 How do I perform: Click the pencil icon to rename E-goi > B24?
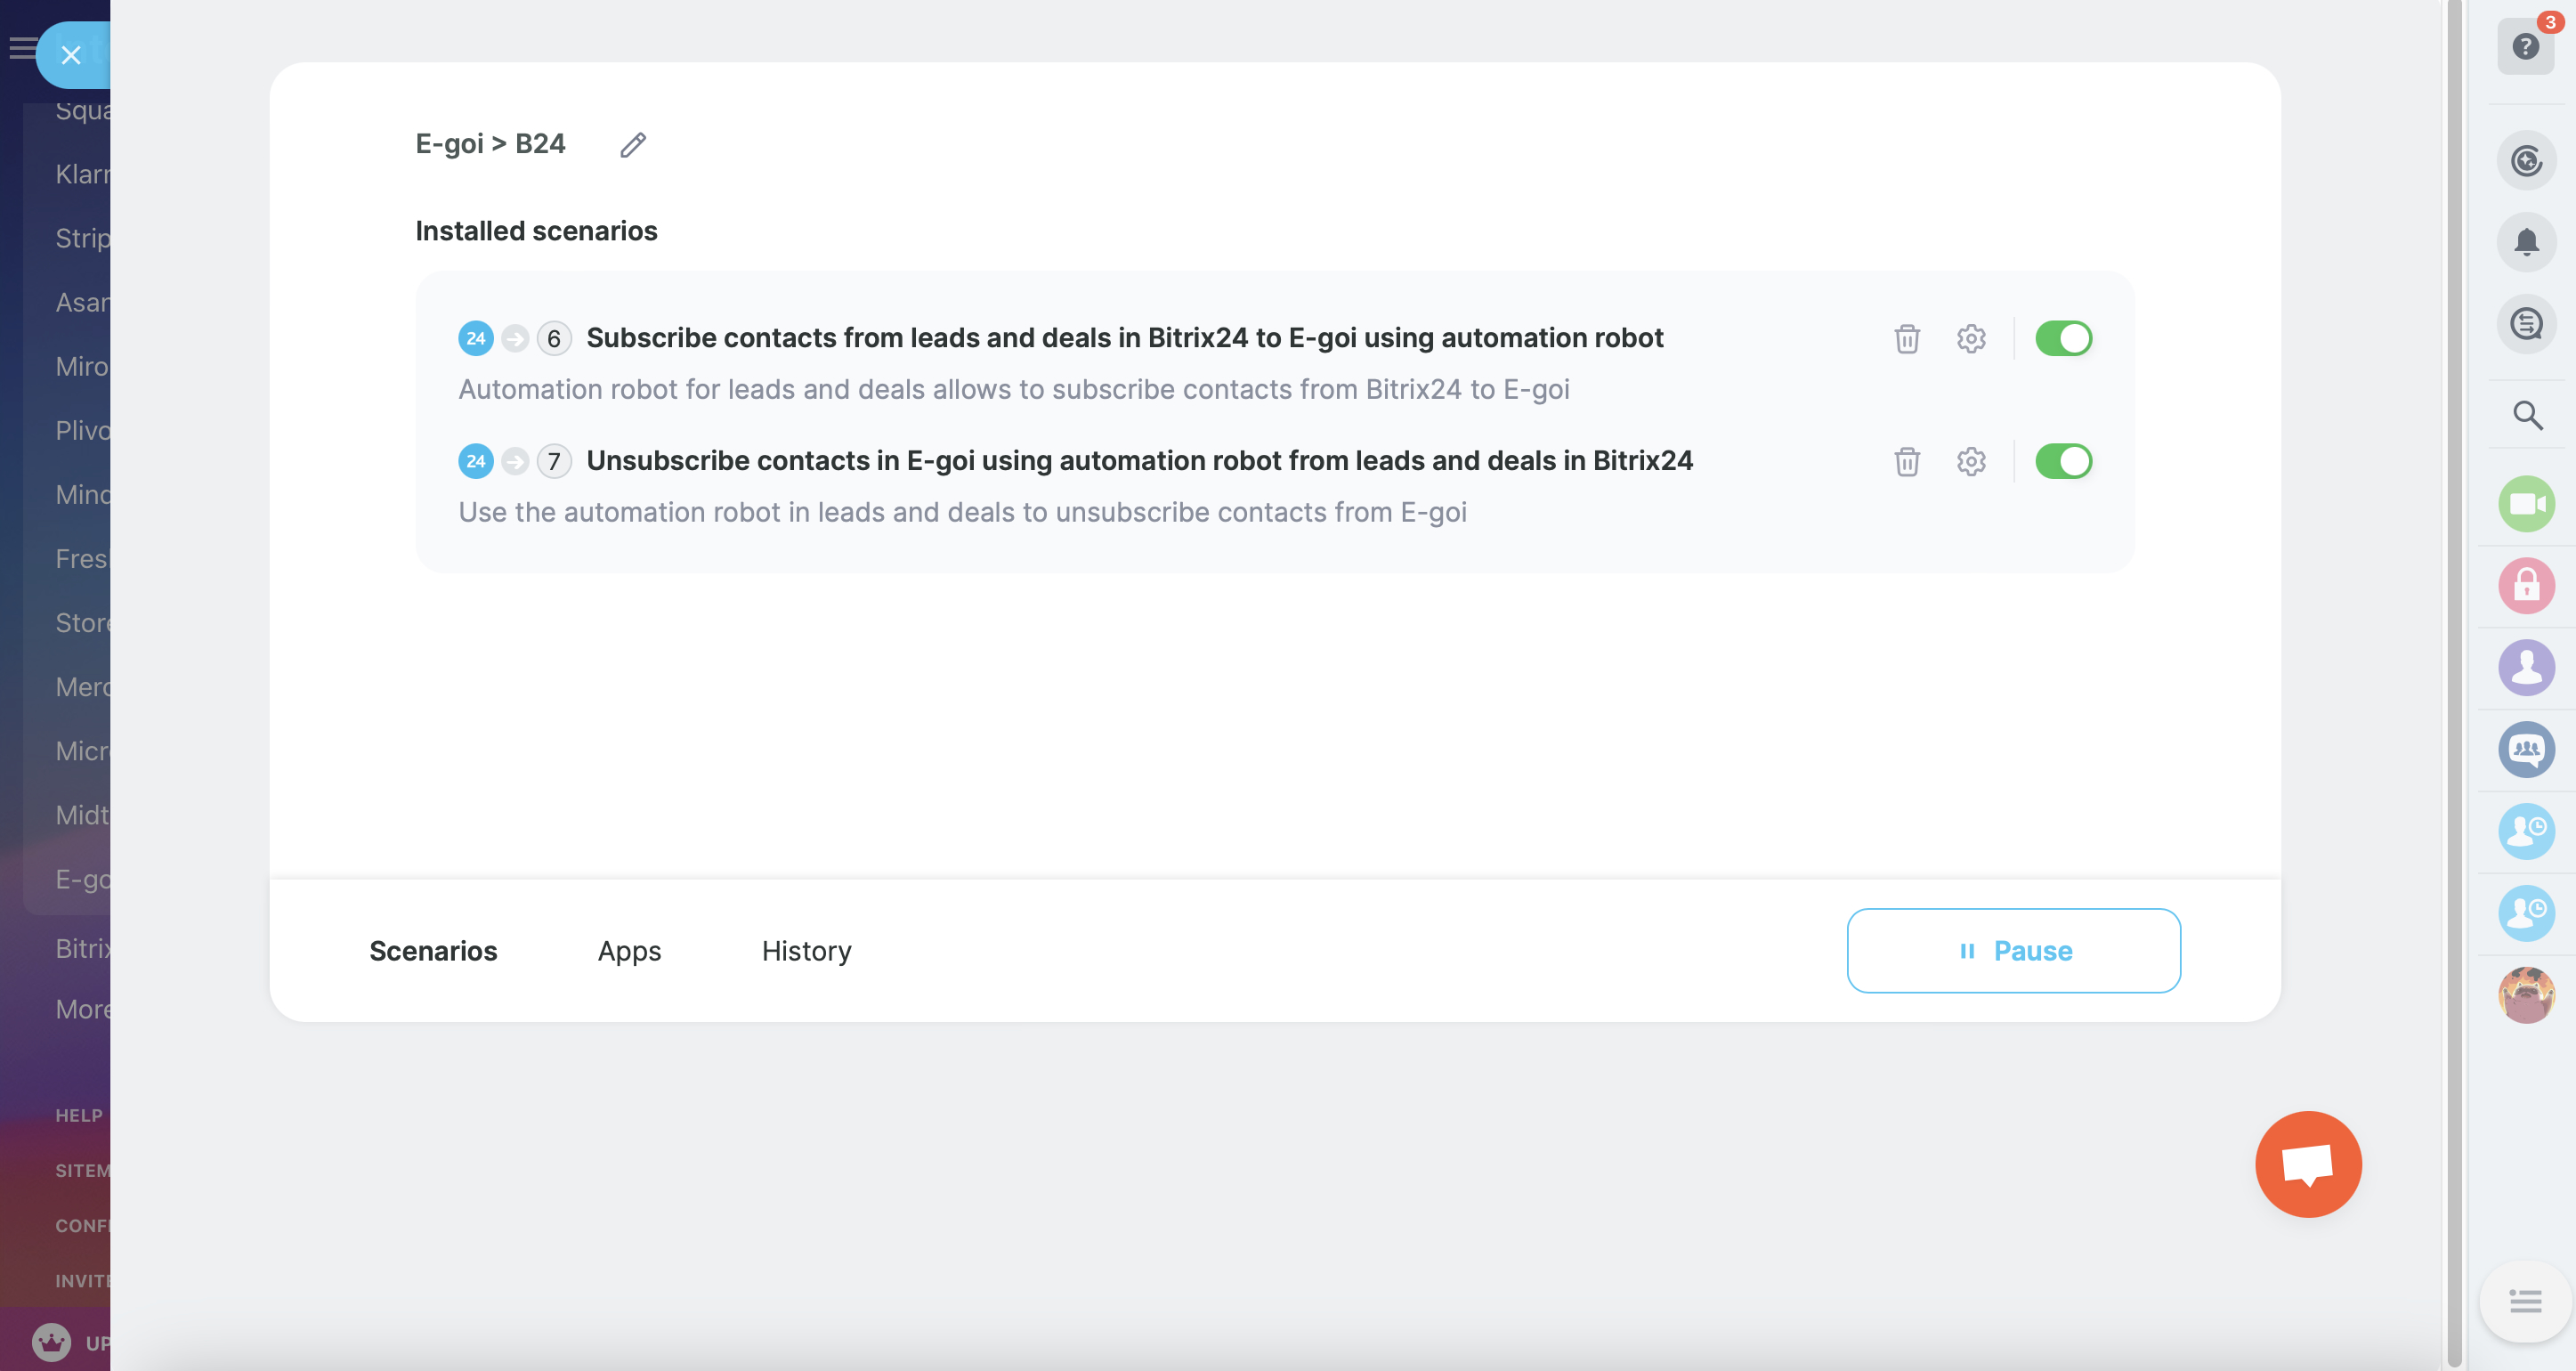633,145
